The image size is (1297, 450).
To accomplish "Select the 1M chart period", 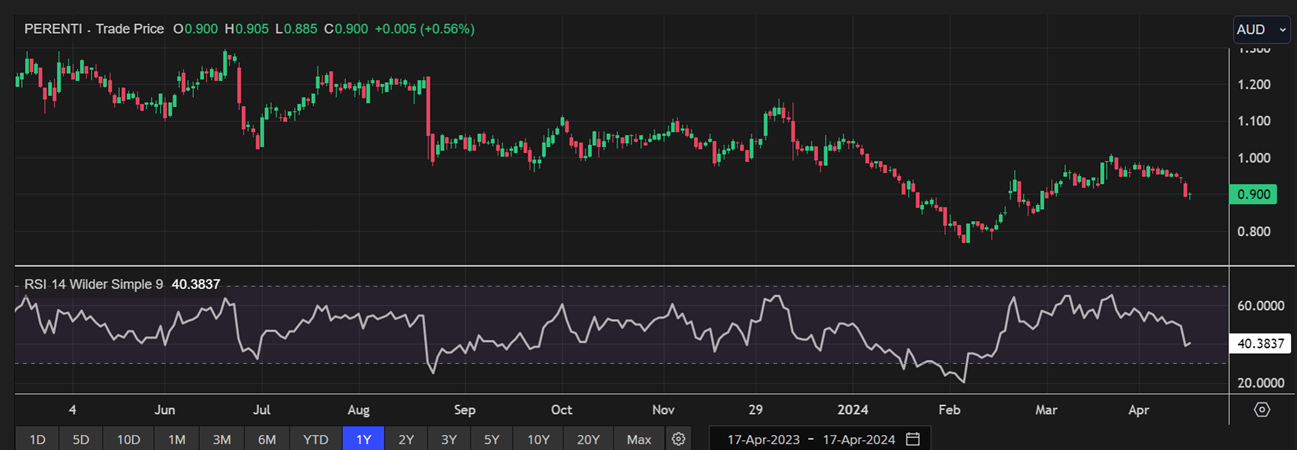I will click(176, 439).
